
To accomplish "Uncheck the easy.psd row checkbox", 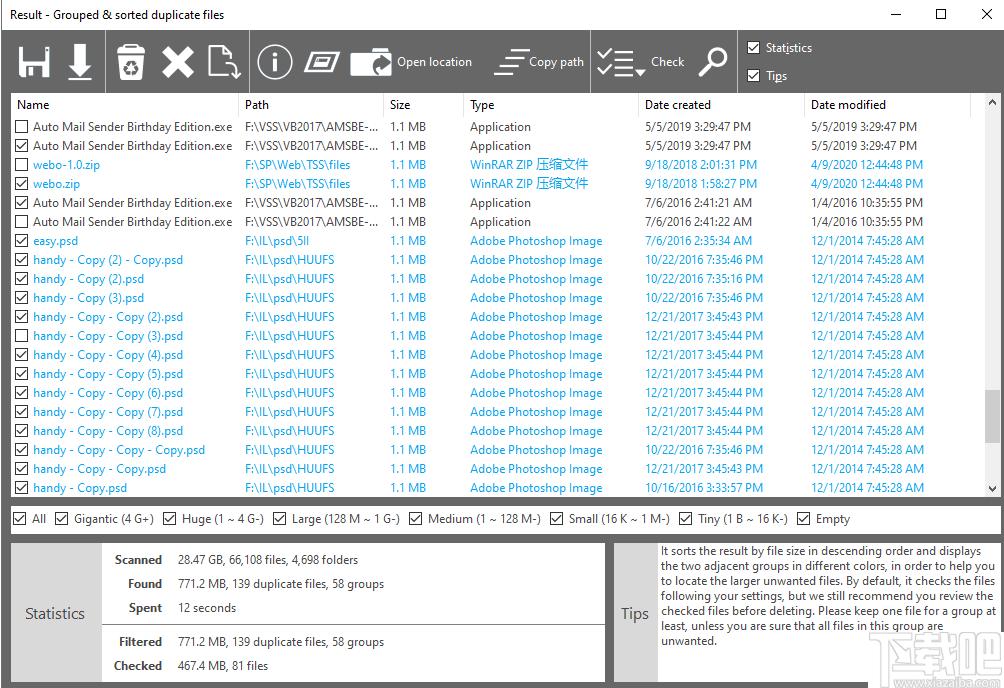I will click(21, 241).
